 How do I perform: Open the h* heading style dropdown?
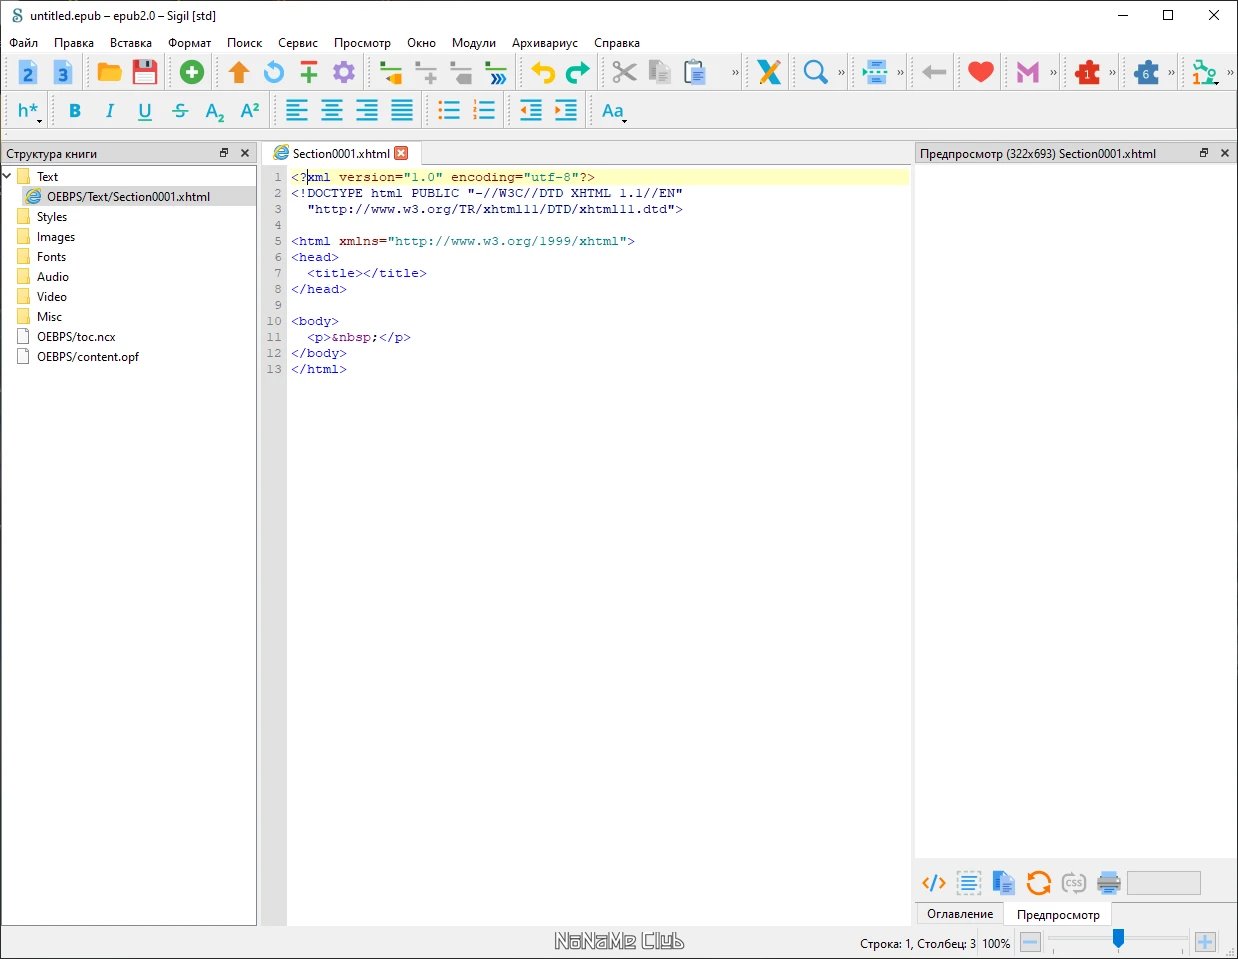[x=29, y=111]
